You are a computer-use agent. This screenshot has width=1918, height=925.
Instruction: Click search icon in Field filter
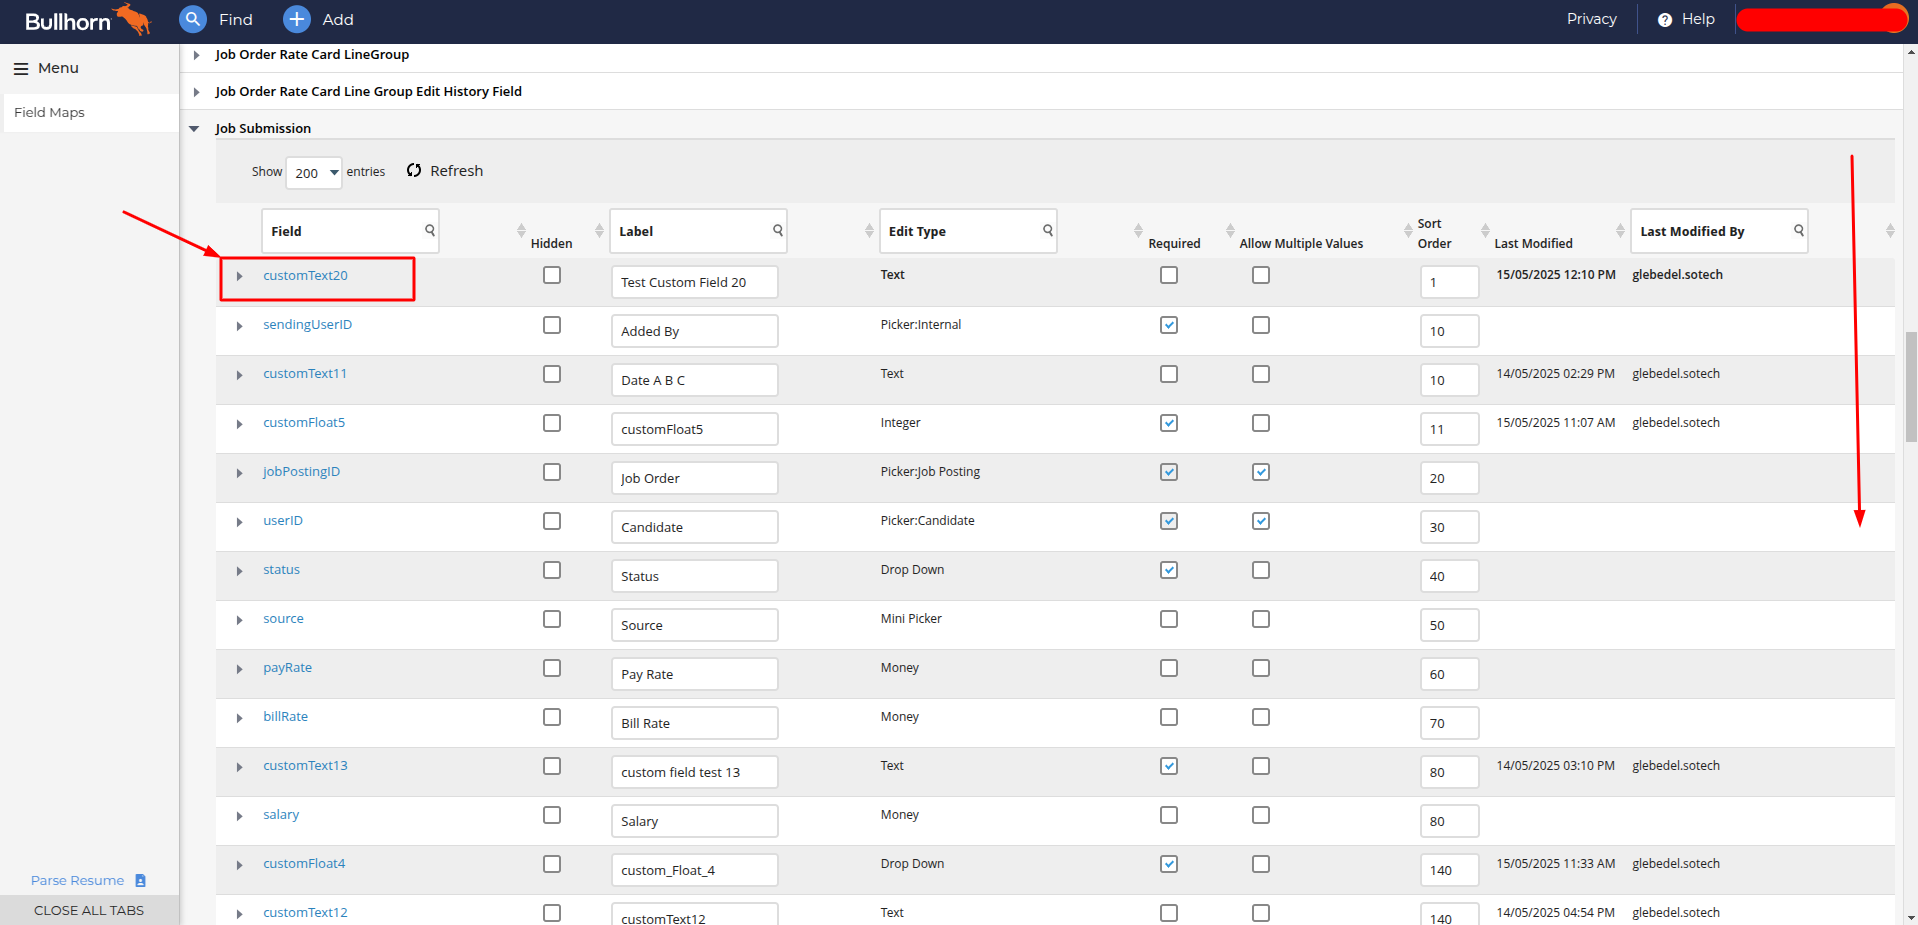click(x=430, y=230)
